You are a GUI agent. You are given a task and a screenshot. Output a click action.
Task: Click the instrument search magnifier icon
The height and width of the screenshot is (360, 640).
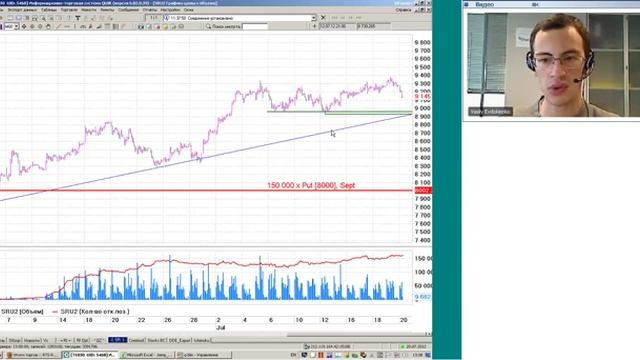[x=208, y=27]
